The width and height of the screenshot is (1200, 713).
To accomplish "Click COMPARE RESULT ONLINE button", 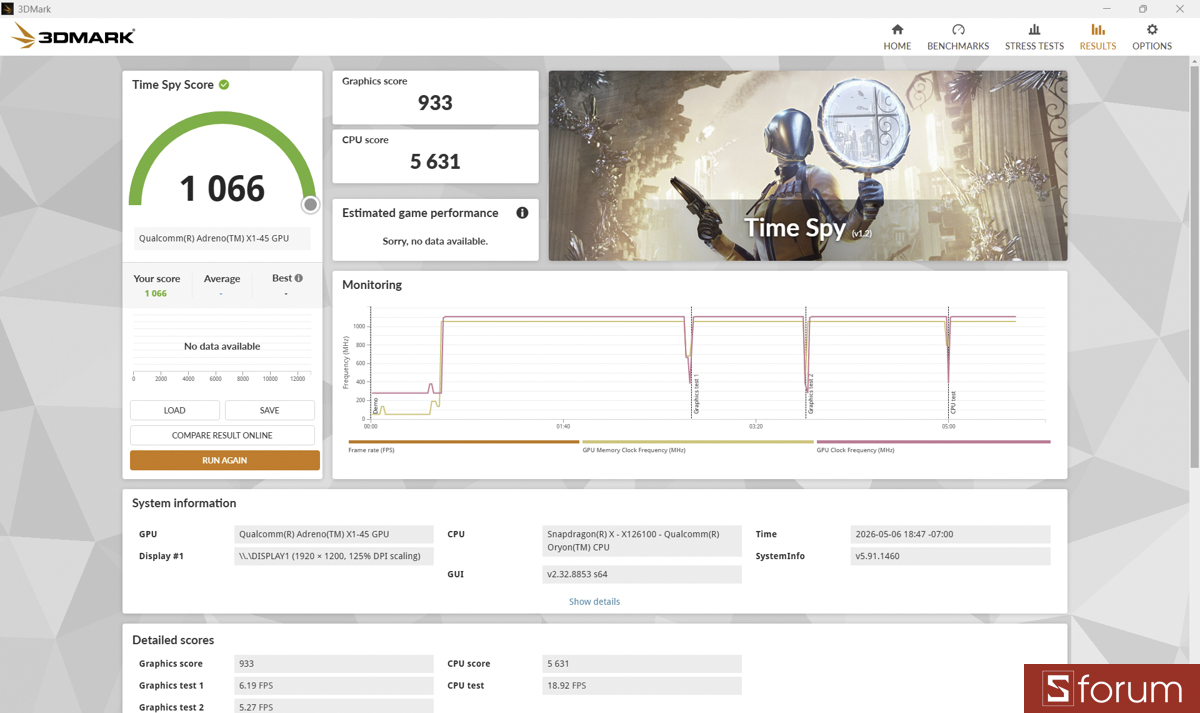I will click(x=222, y=435).
